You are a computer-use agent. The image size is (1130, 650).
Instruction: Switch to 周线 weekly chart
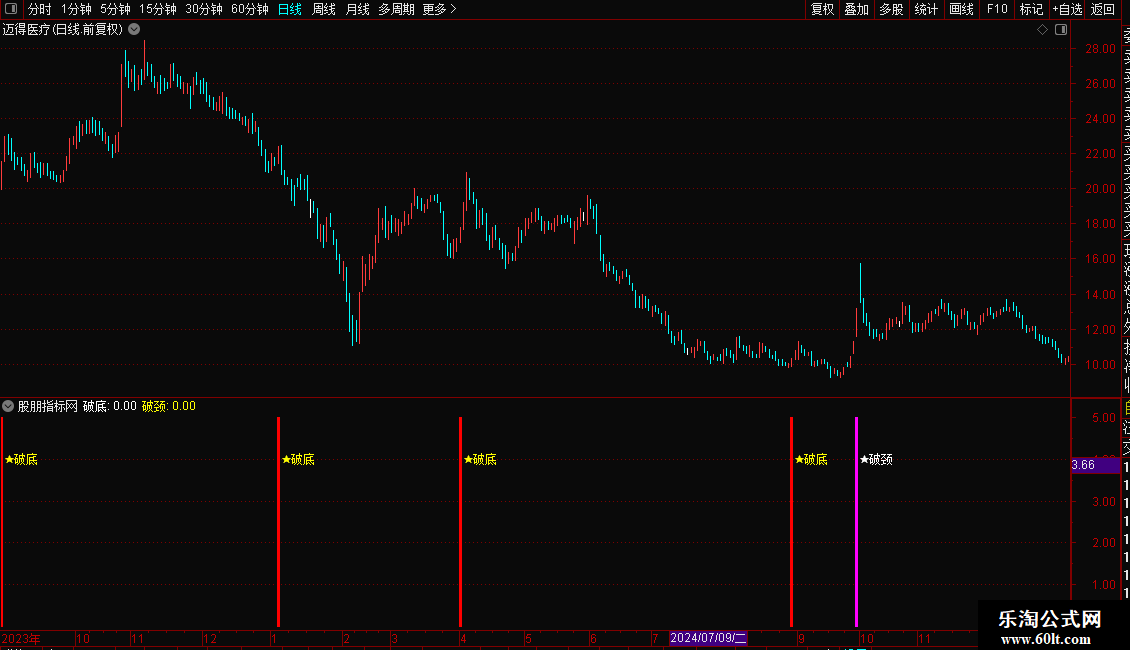click(x=324, y=9)
